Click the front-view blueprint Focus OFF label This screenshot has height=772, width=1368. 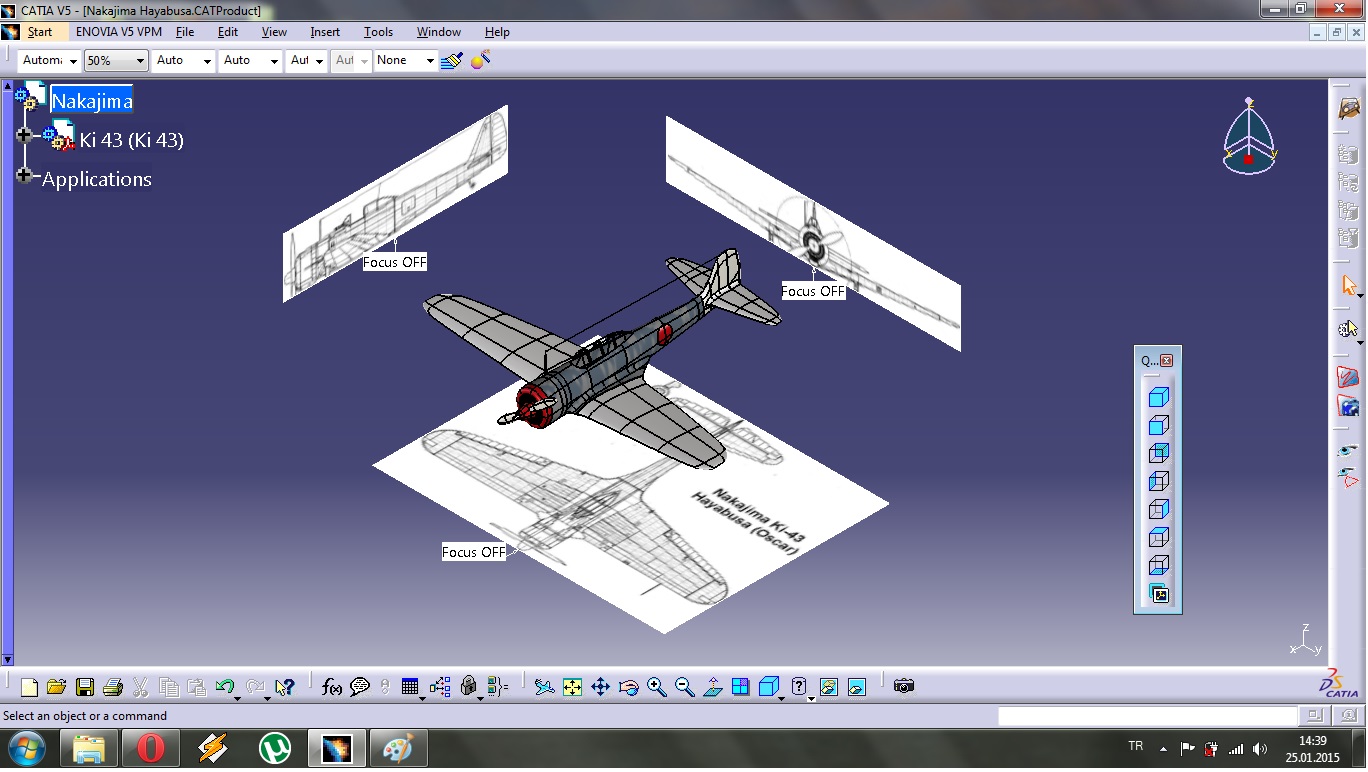click(813, 291)
